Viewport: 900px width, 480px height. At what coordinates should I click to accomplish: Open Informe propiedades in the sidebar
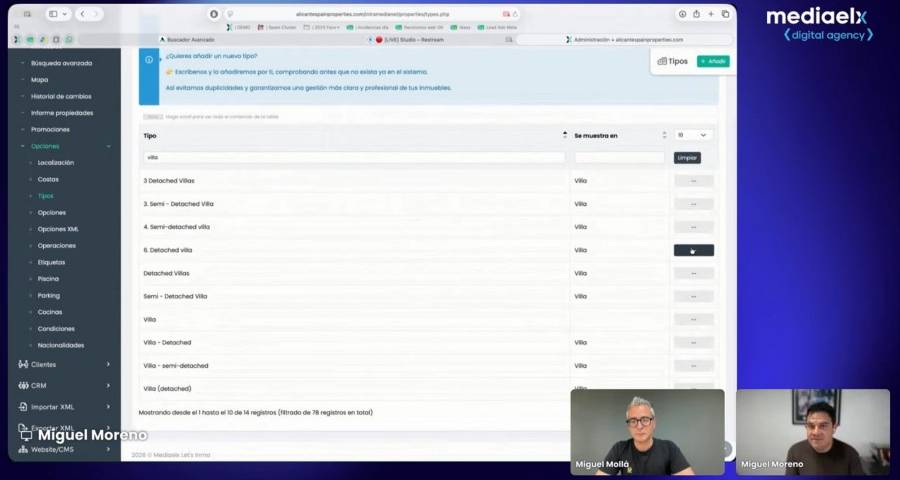62,113
